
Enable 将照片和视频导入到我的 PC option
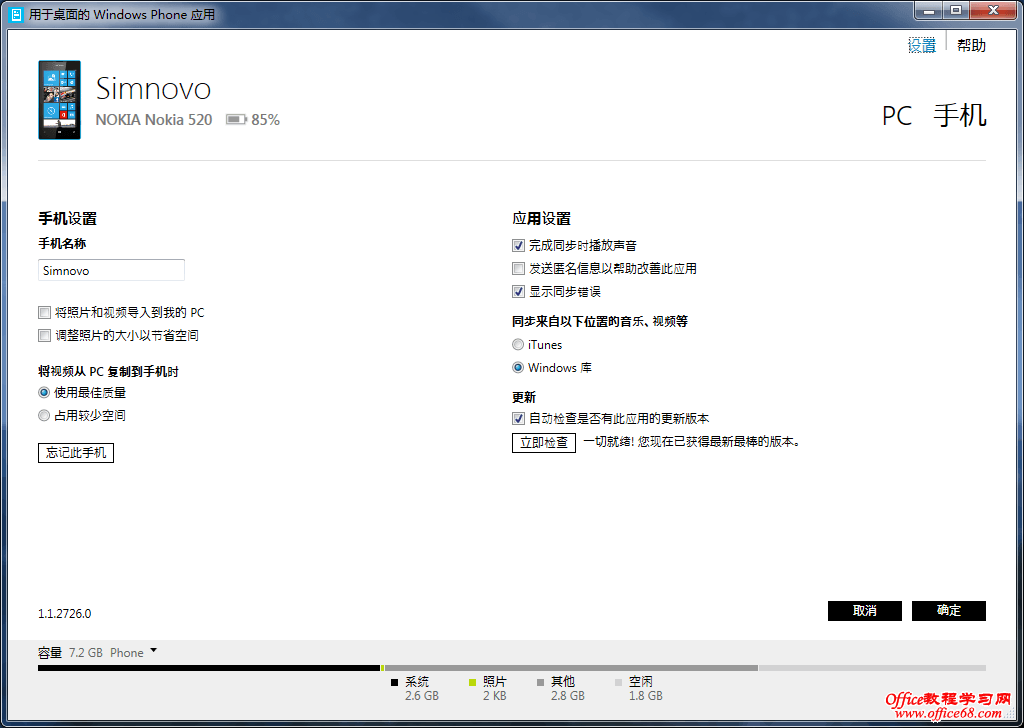tap(44, 312)
